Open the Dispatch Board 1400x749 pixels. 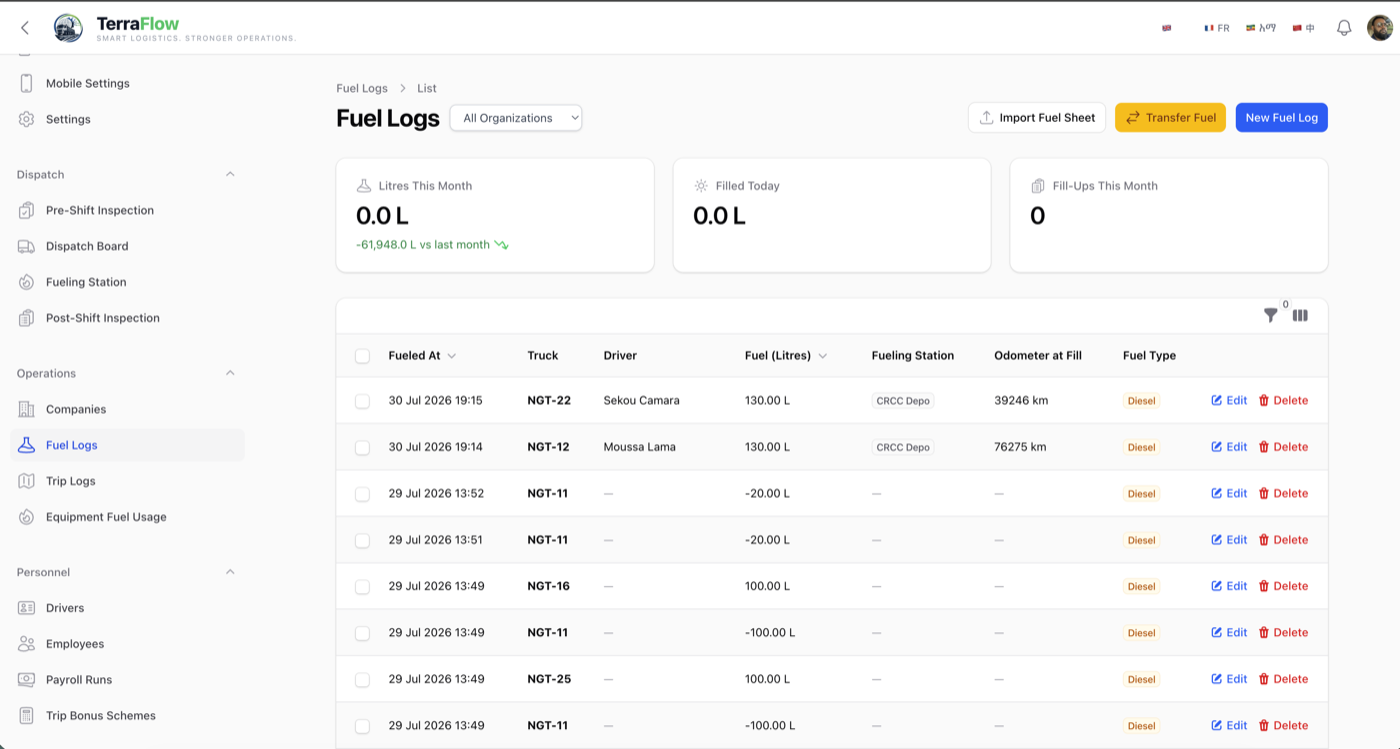127,246
